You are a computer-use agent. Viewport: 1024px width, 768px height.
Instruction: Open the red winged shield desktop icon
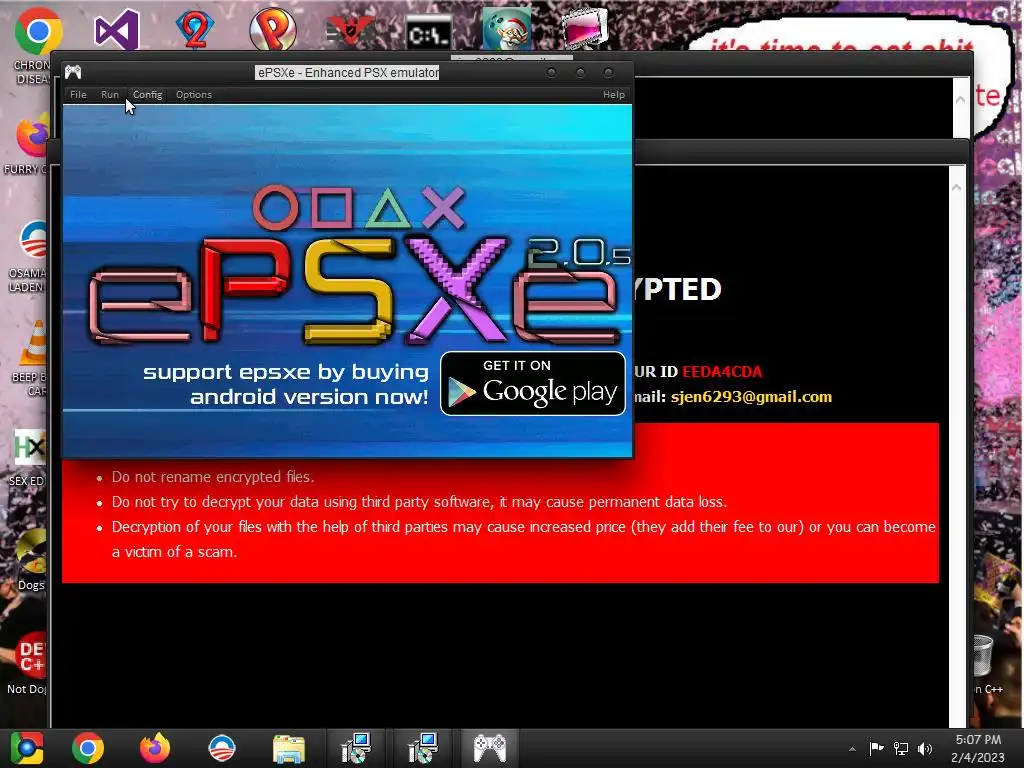click(350, 31)
